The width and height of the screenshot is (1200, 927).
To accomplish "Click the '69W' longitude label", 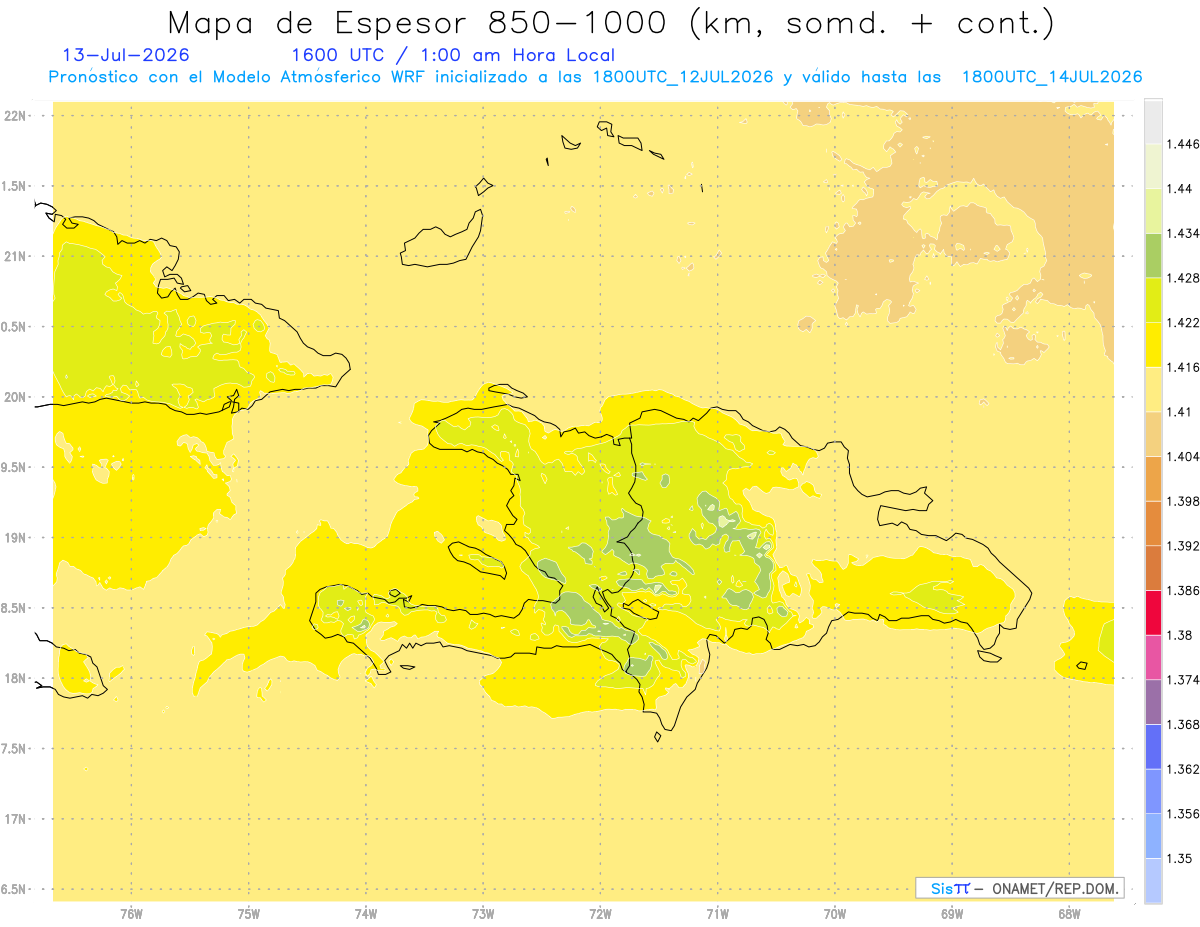I will tap(952, 914).
